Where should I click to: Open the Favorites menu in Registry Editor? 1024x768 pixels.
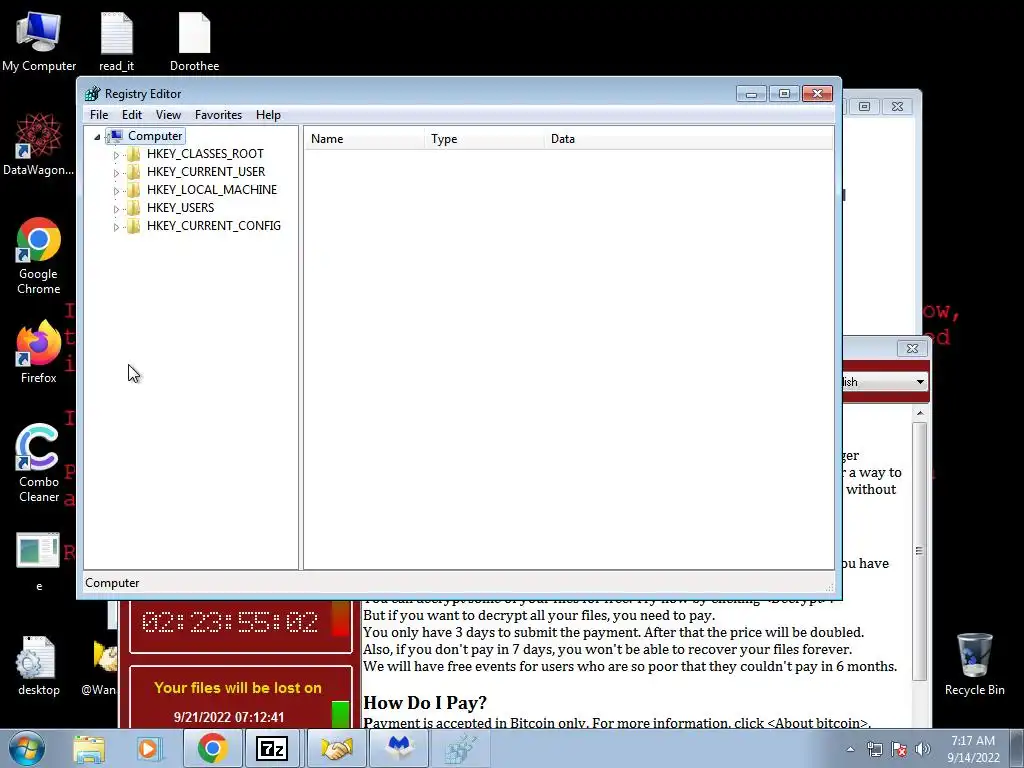coord(218,115)
